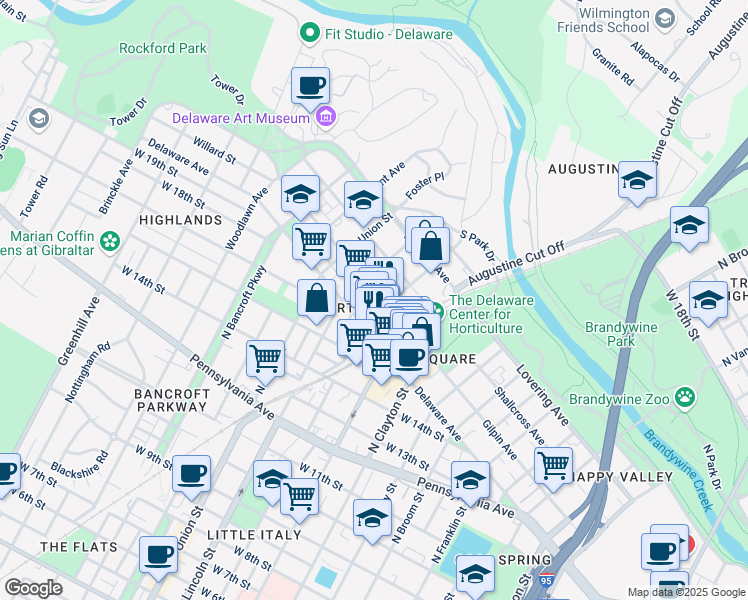This screenshot has height=600, width=748.
Task: Click the I-95 interstate shield
Action: (x=546, y=580)
